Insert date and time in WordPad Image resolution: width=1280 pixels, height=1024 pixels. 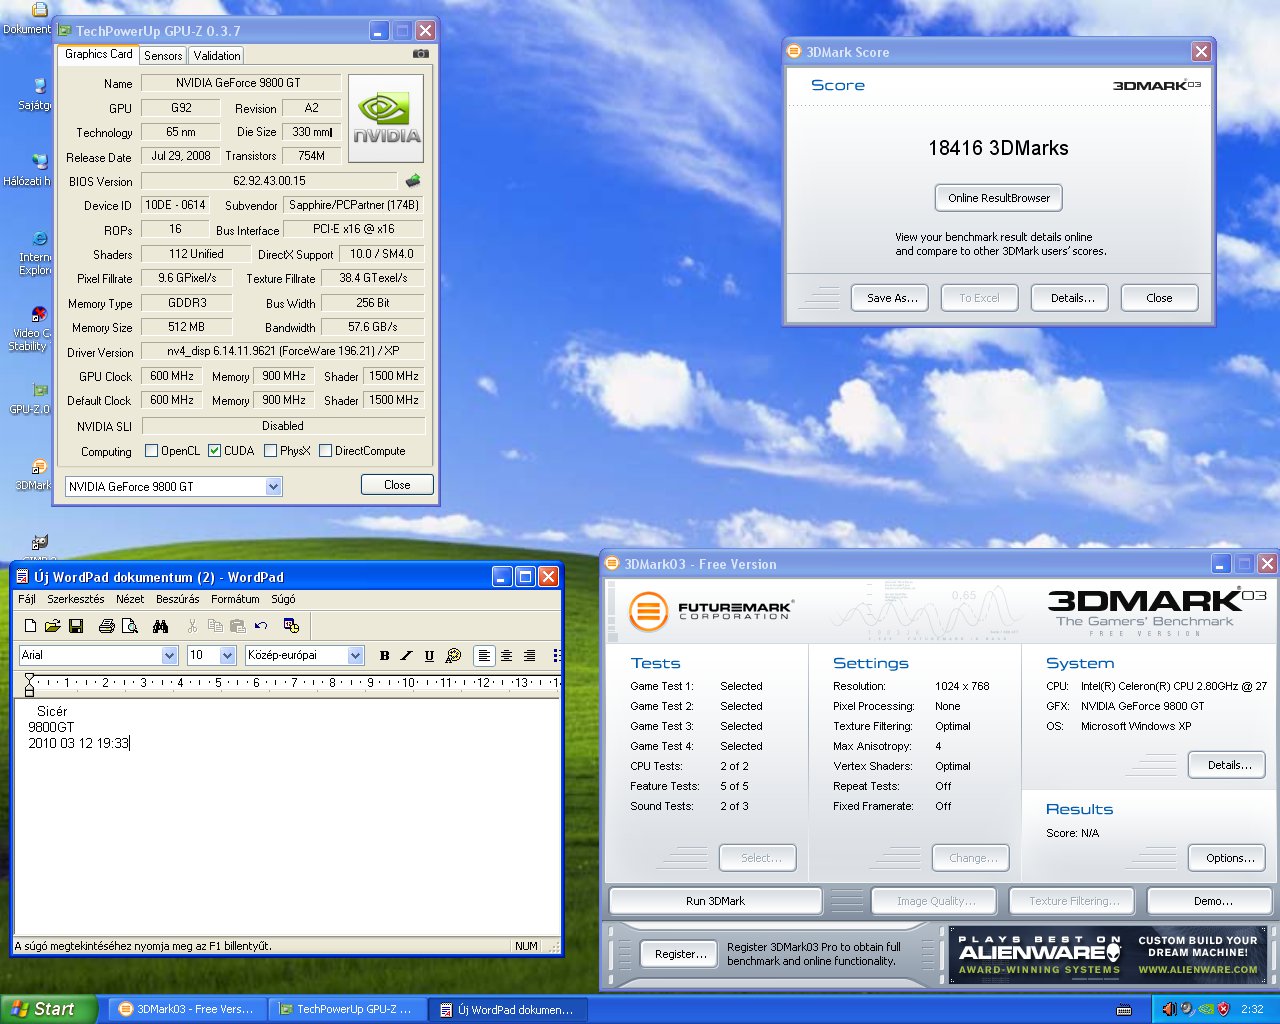coord(291,626)
